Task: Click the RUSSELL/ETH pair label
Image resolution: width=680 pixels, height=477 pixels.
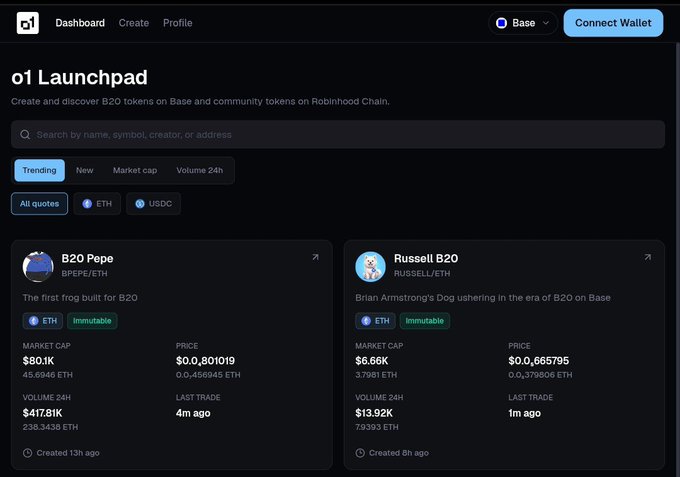Action: (422, 274)
